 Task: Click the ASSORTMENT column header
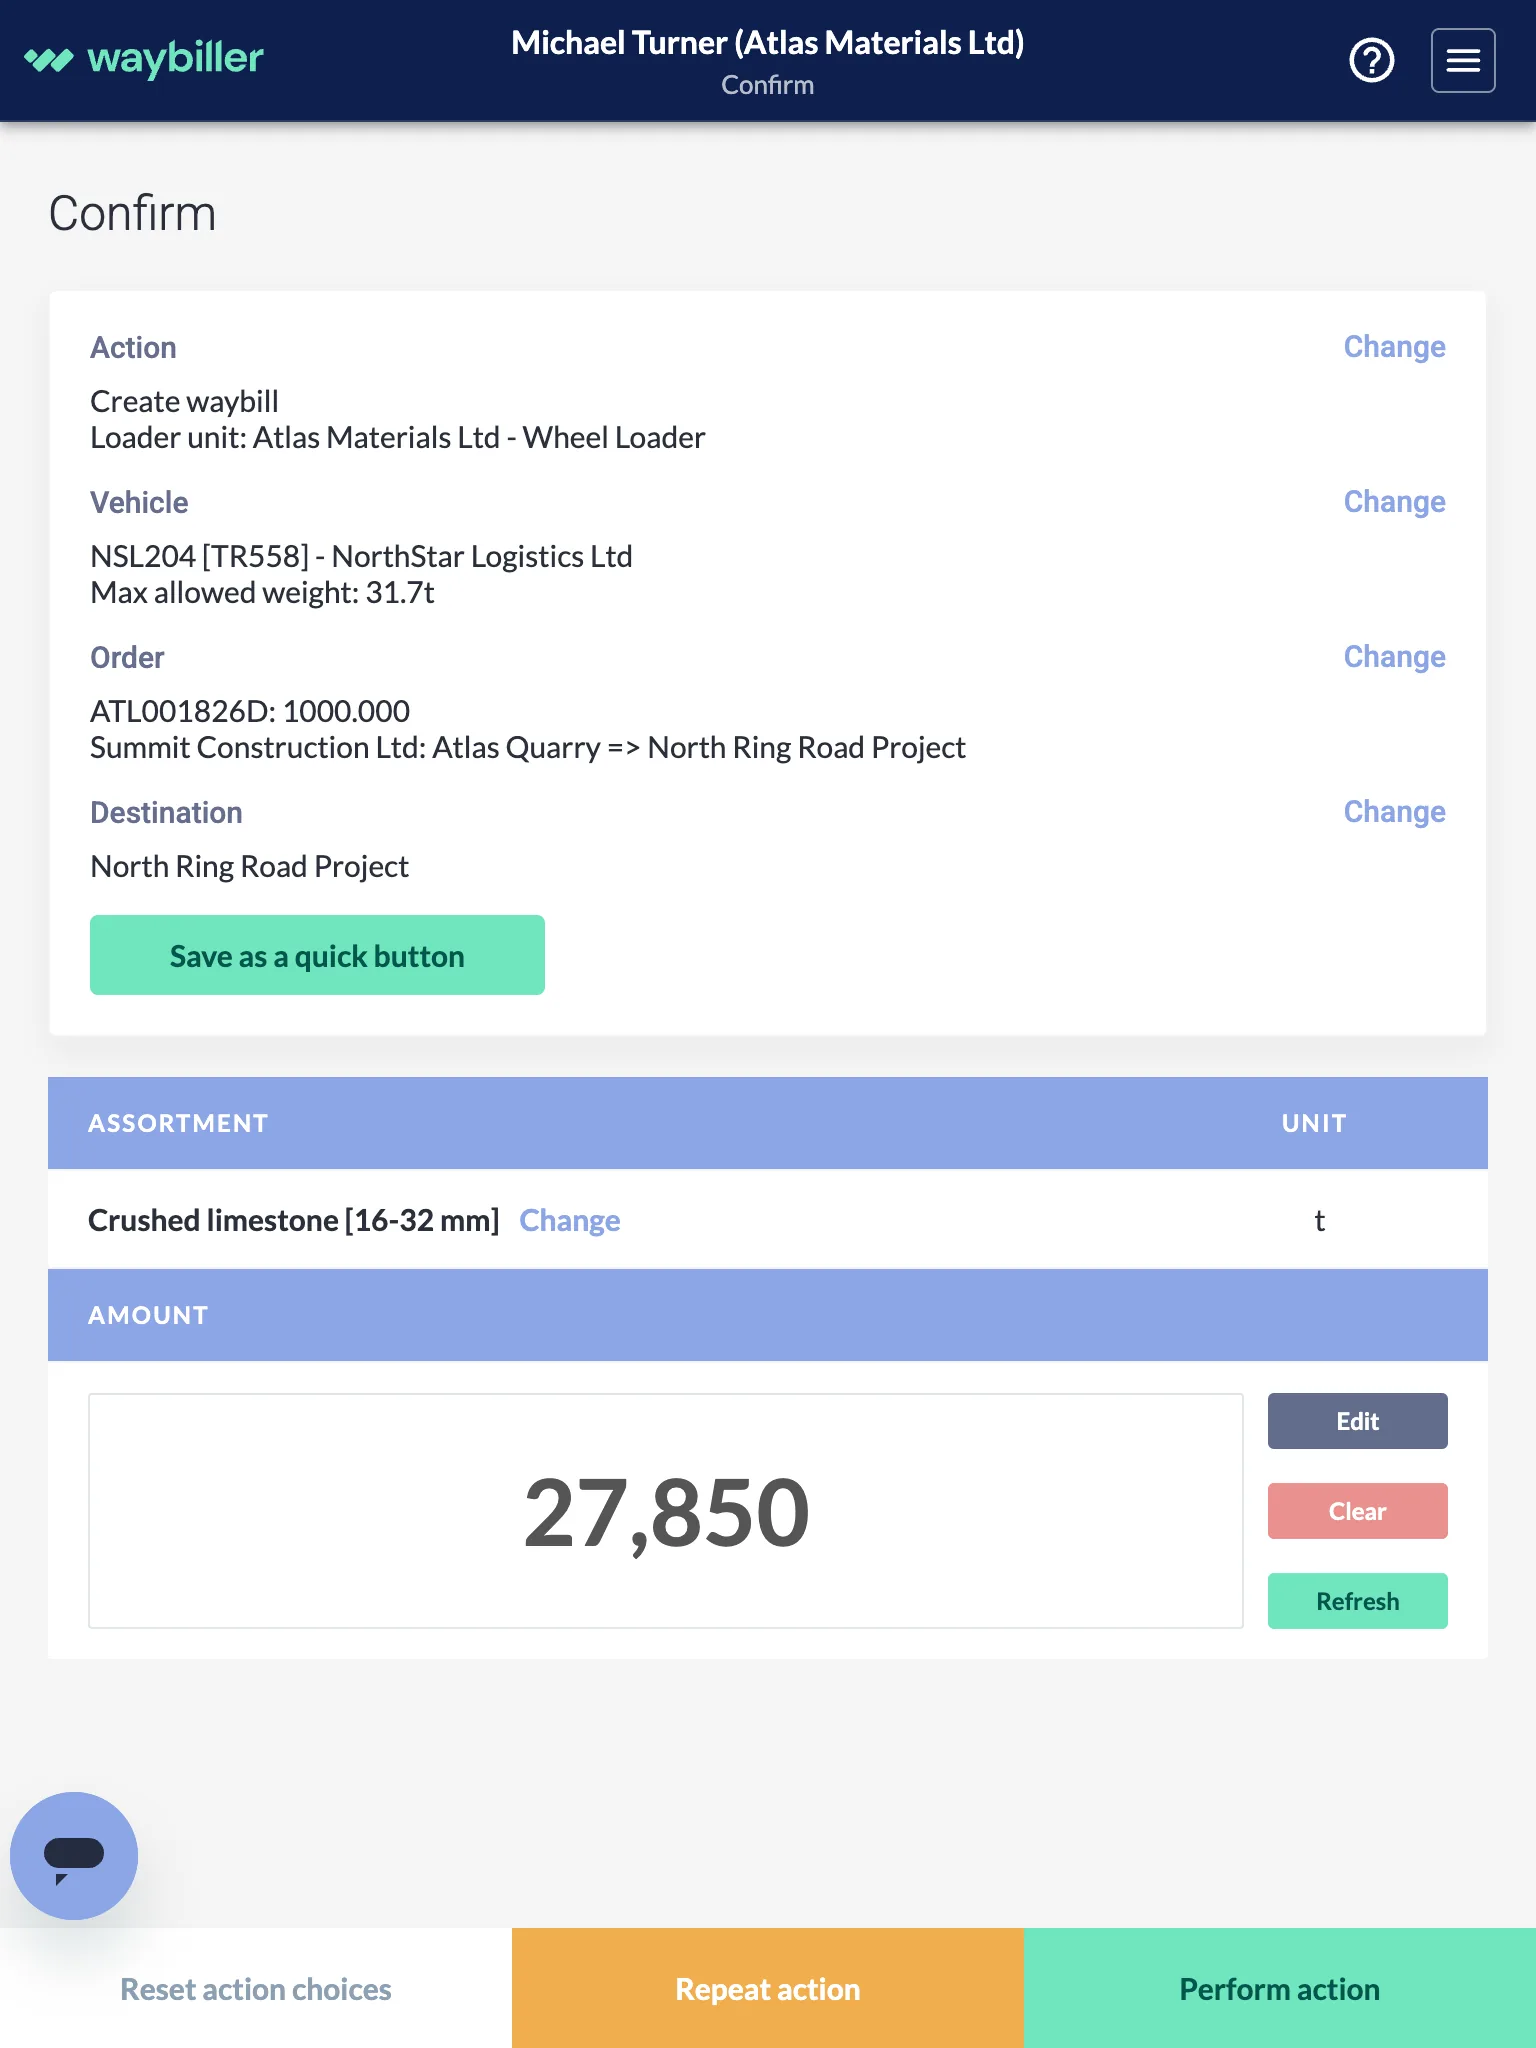(x=178, y=1123)
